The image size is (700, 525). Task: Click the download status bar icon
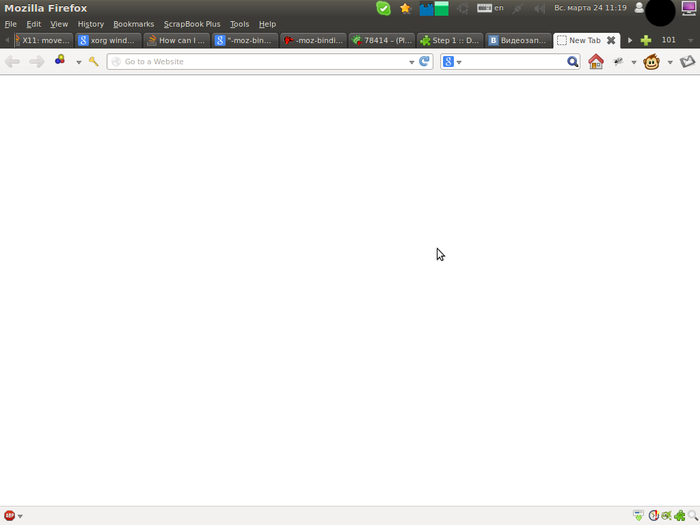(x=638, y=516)
